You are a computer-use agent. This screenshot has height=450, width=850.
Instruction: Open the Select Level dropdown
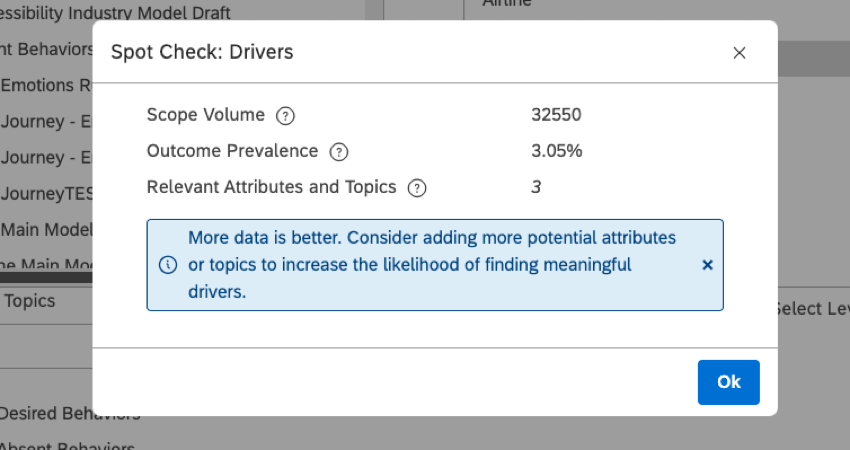pyautogui.click(x=811, y=308)
